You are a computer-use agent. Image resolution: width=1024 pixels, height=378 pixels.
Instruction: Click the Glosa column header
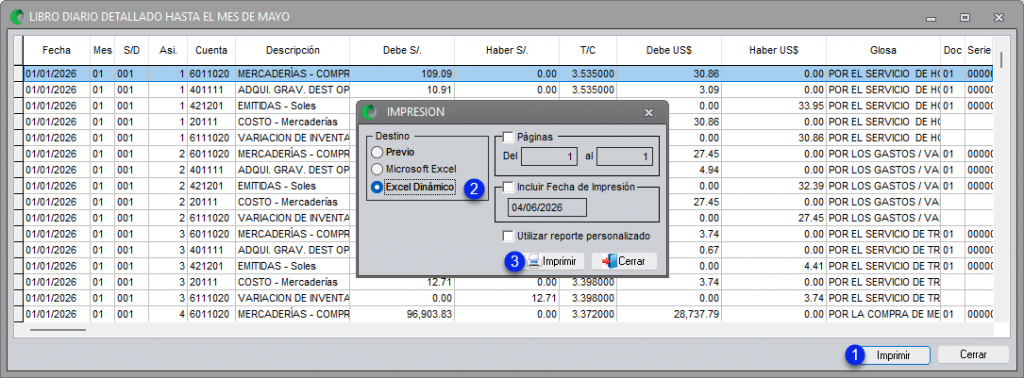(x=884, y=50)
